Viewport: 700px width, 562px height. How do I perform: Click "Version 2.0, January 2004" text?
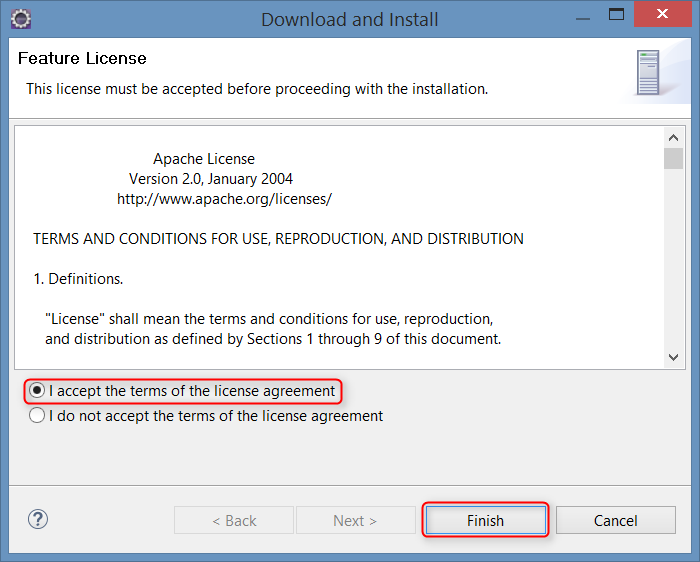[x=211, y=179]
